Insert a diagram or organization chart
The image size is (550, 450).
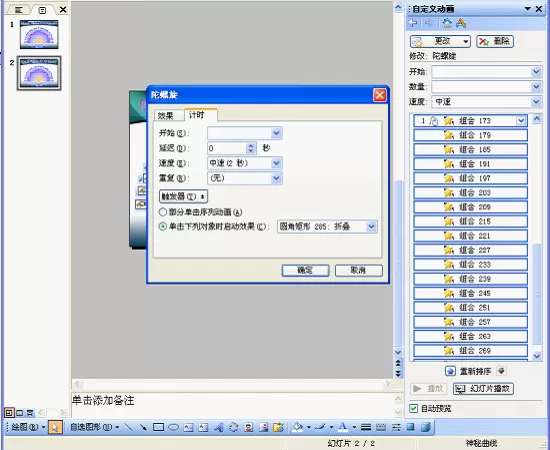234,427
